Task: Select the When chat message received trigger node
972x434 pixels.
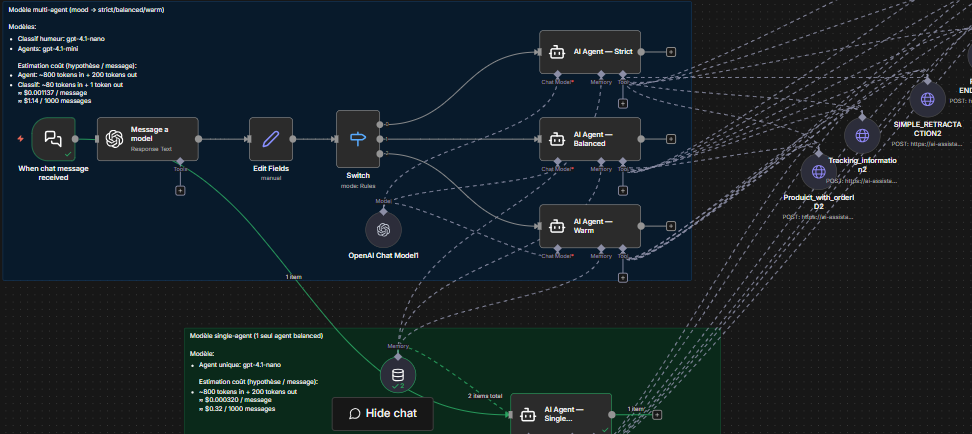Action: [53, 139]
